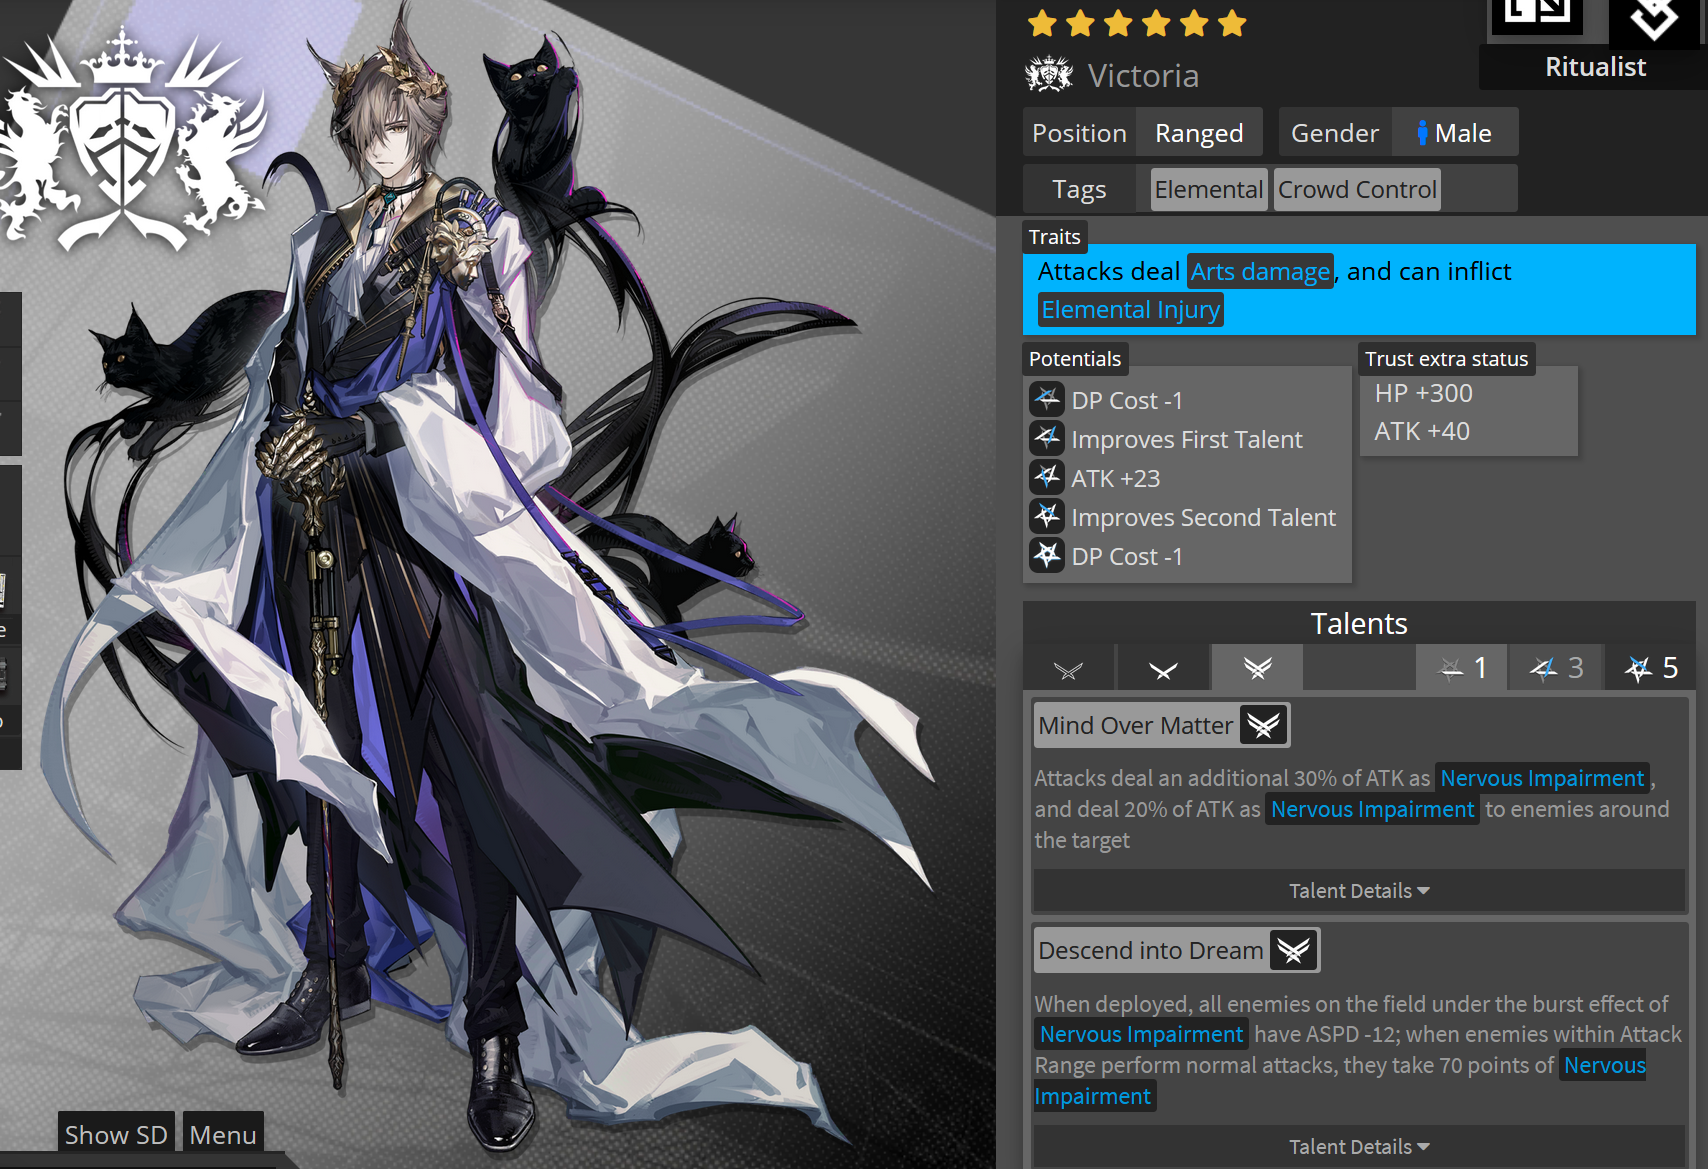Click the Improves First Talent potential icon

click(1047, 438)
